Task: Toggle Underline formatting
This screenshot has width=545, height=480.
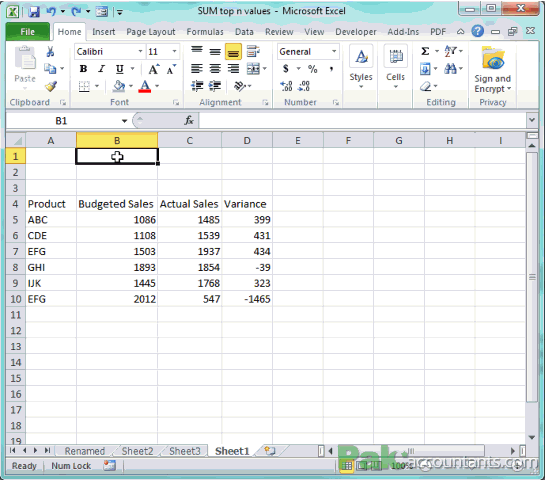Action: 120,69
